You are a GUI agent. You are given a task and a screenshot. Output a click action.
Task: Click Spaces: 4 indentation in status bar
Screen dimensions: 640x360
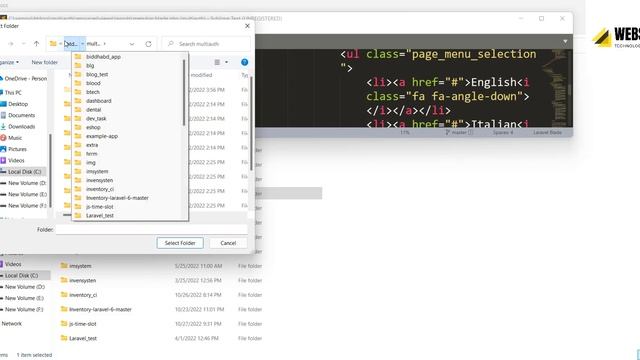coord(503,133)
